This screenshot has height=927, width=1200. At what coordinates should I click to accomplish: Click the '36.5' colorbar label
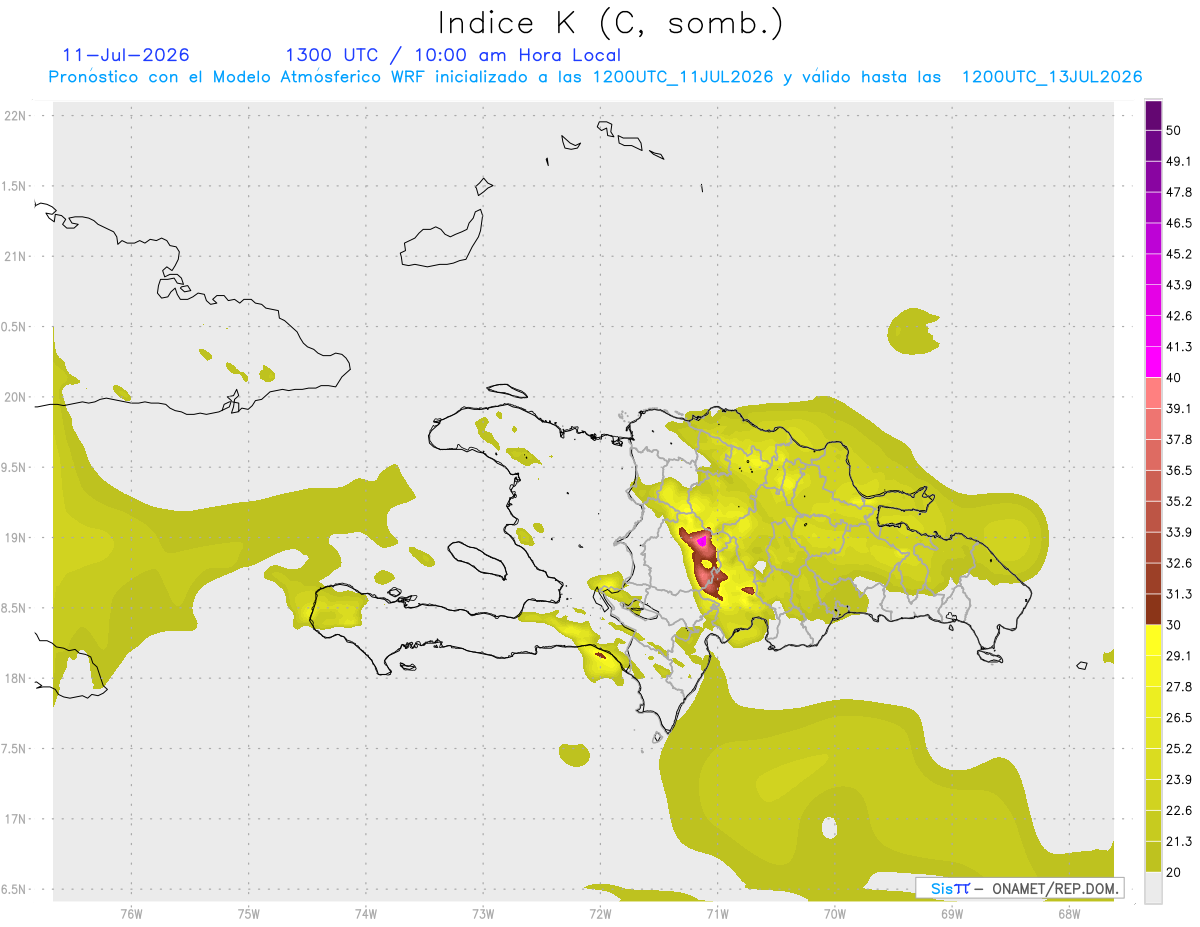tap(1179, 471)
